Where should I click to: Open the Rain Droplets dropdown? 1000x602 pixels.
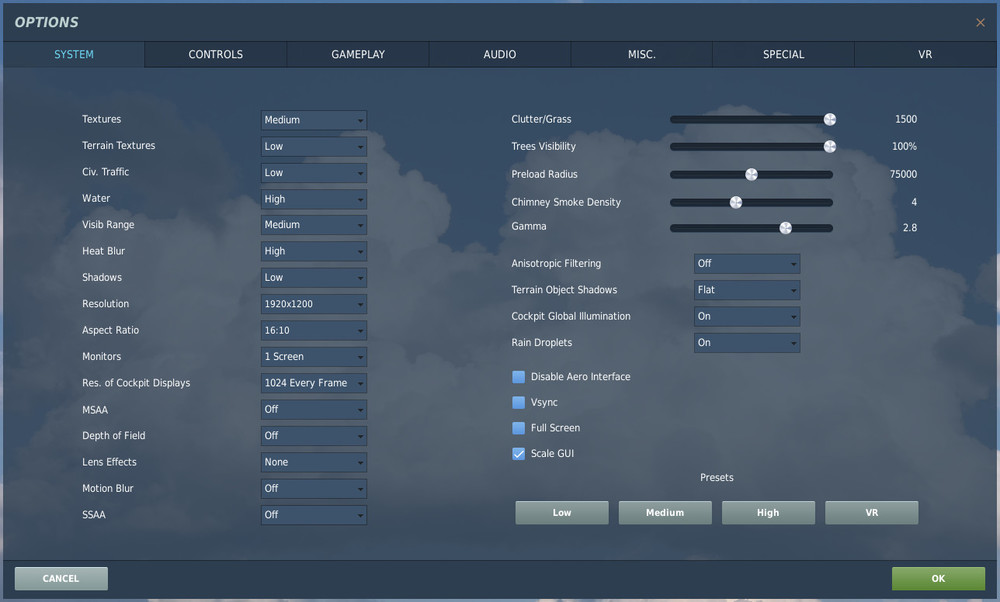click(x=746, y=342)
